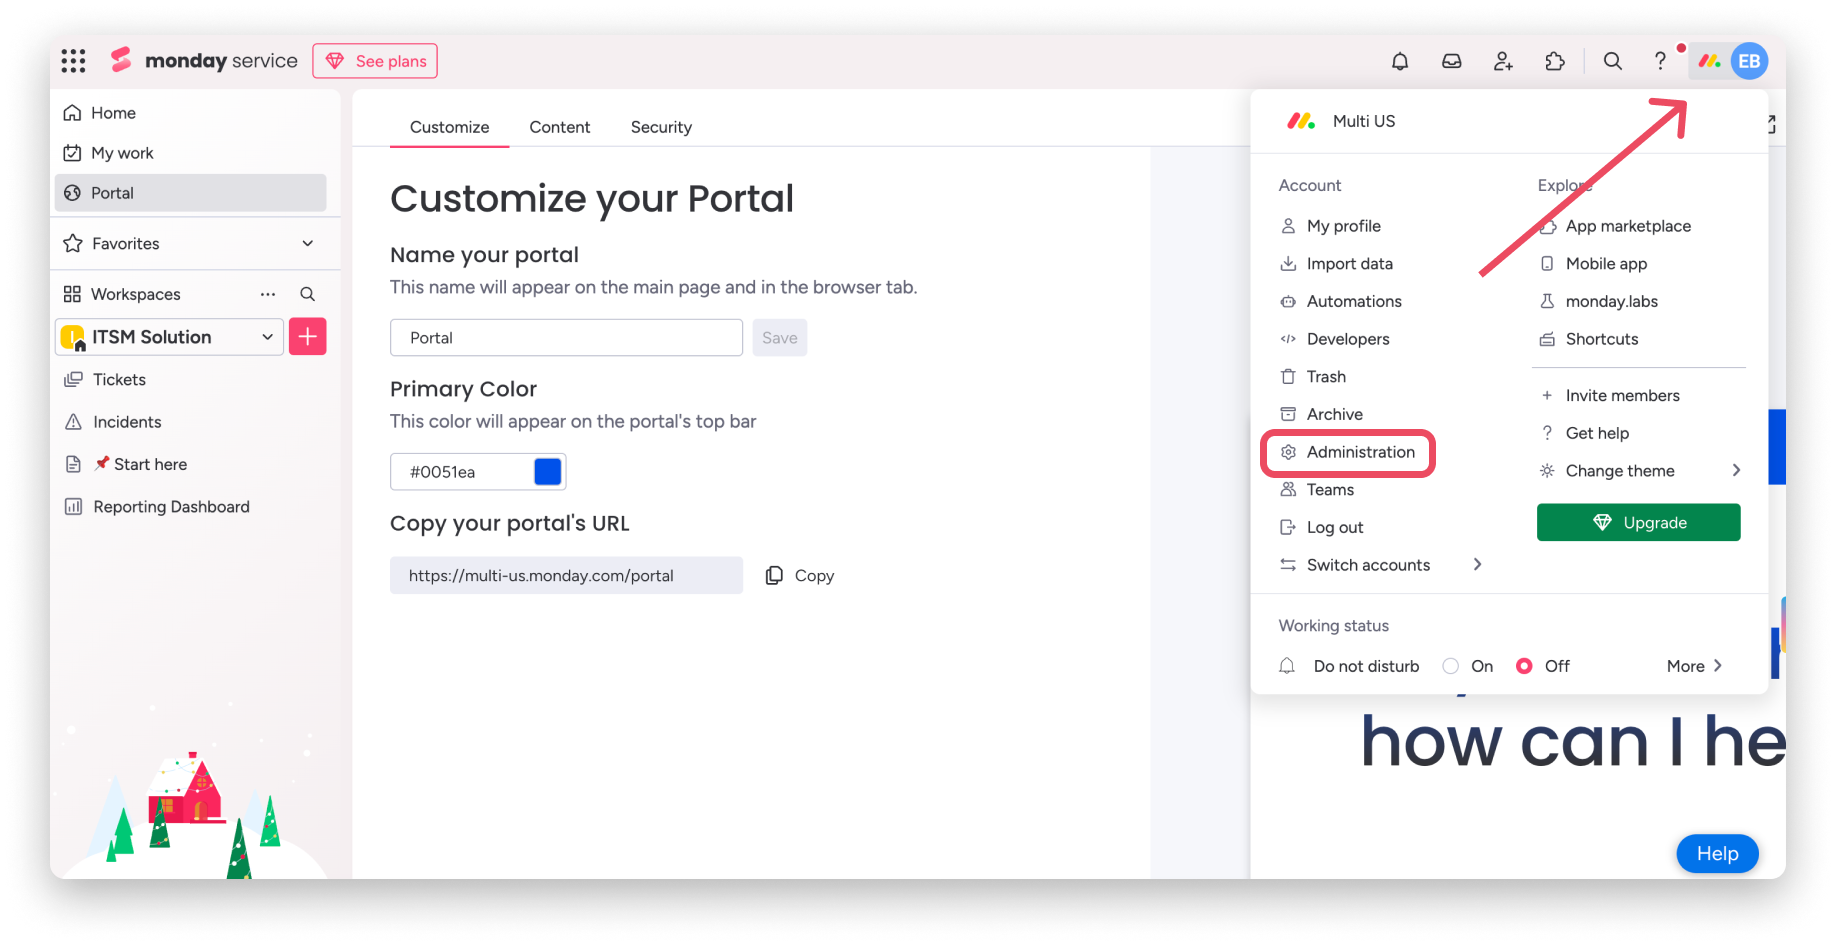Click the EB avatar toggle in the corner
Viewport: 1836px width, 944px height.
(x=1749, y=61)
